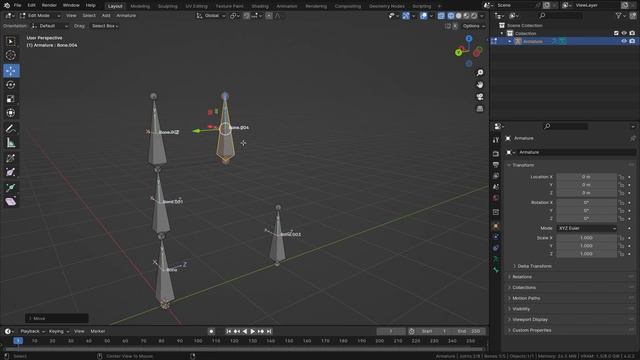
Task: Open the Object Data armature properties tab
Action: tap(496, 259)
